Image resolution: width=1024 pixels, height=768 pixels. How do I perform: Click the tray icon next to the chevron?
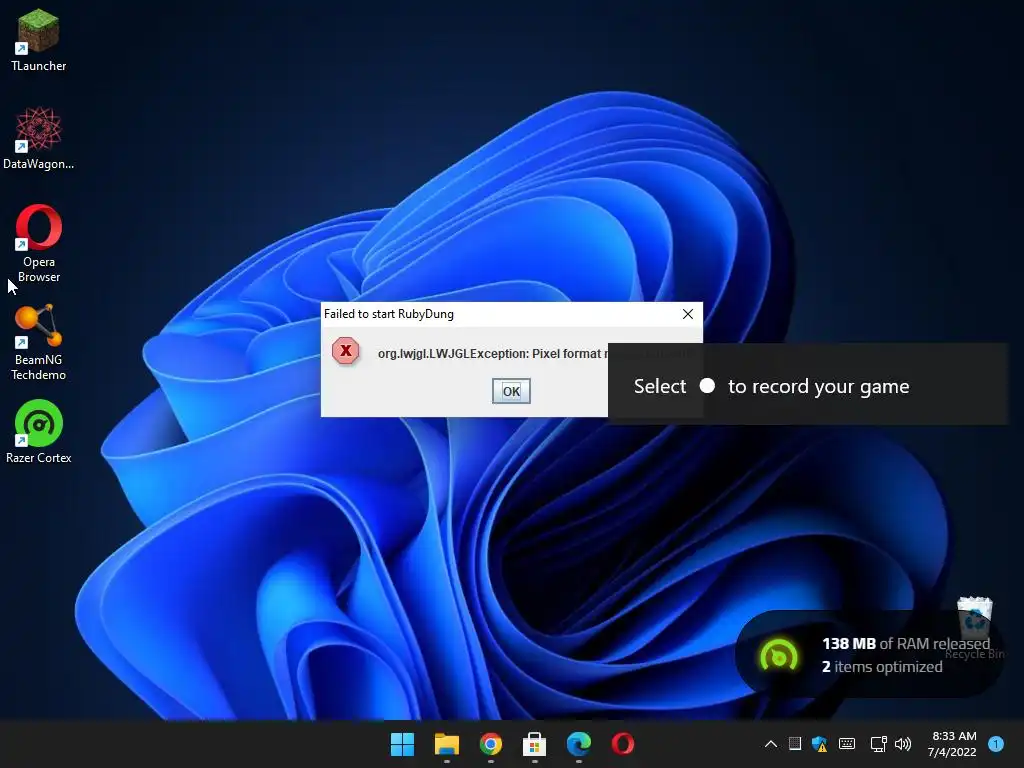[x=795, y=743]
